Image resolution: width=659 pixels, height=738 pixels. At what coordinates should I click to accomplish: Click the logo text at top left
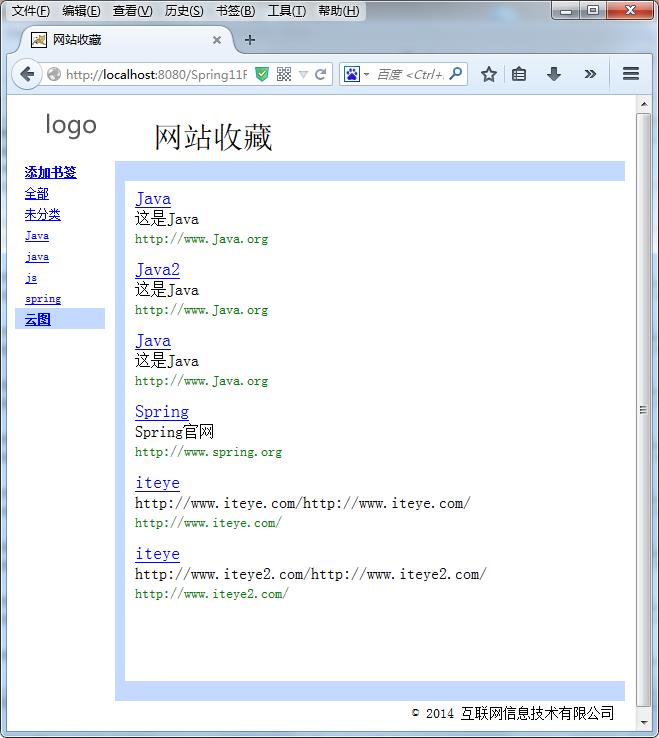(71, 126)
